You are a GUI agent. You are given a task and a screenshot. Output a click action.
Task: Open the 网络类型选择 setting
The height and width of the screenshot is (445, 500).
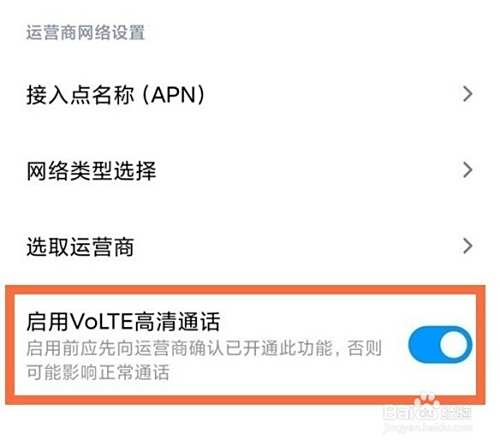[250, 171]
